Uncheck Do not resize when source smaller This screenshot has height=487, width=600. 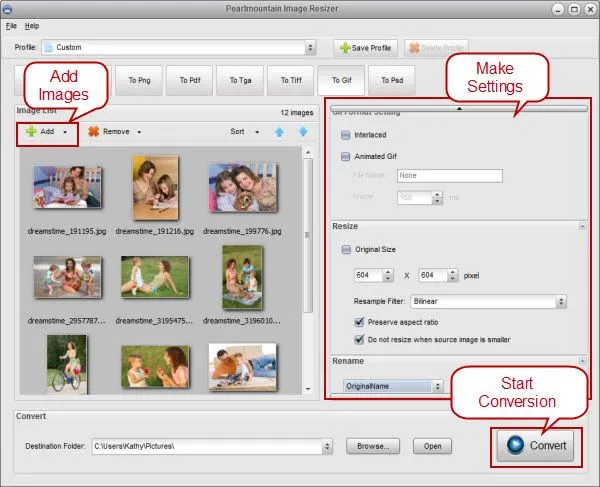pyautogui.click(x=359, y=339)
